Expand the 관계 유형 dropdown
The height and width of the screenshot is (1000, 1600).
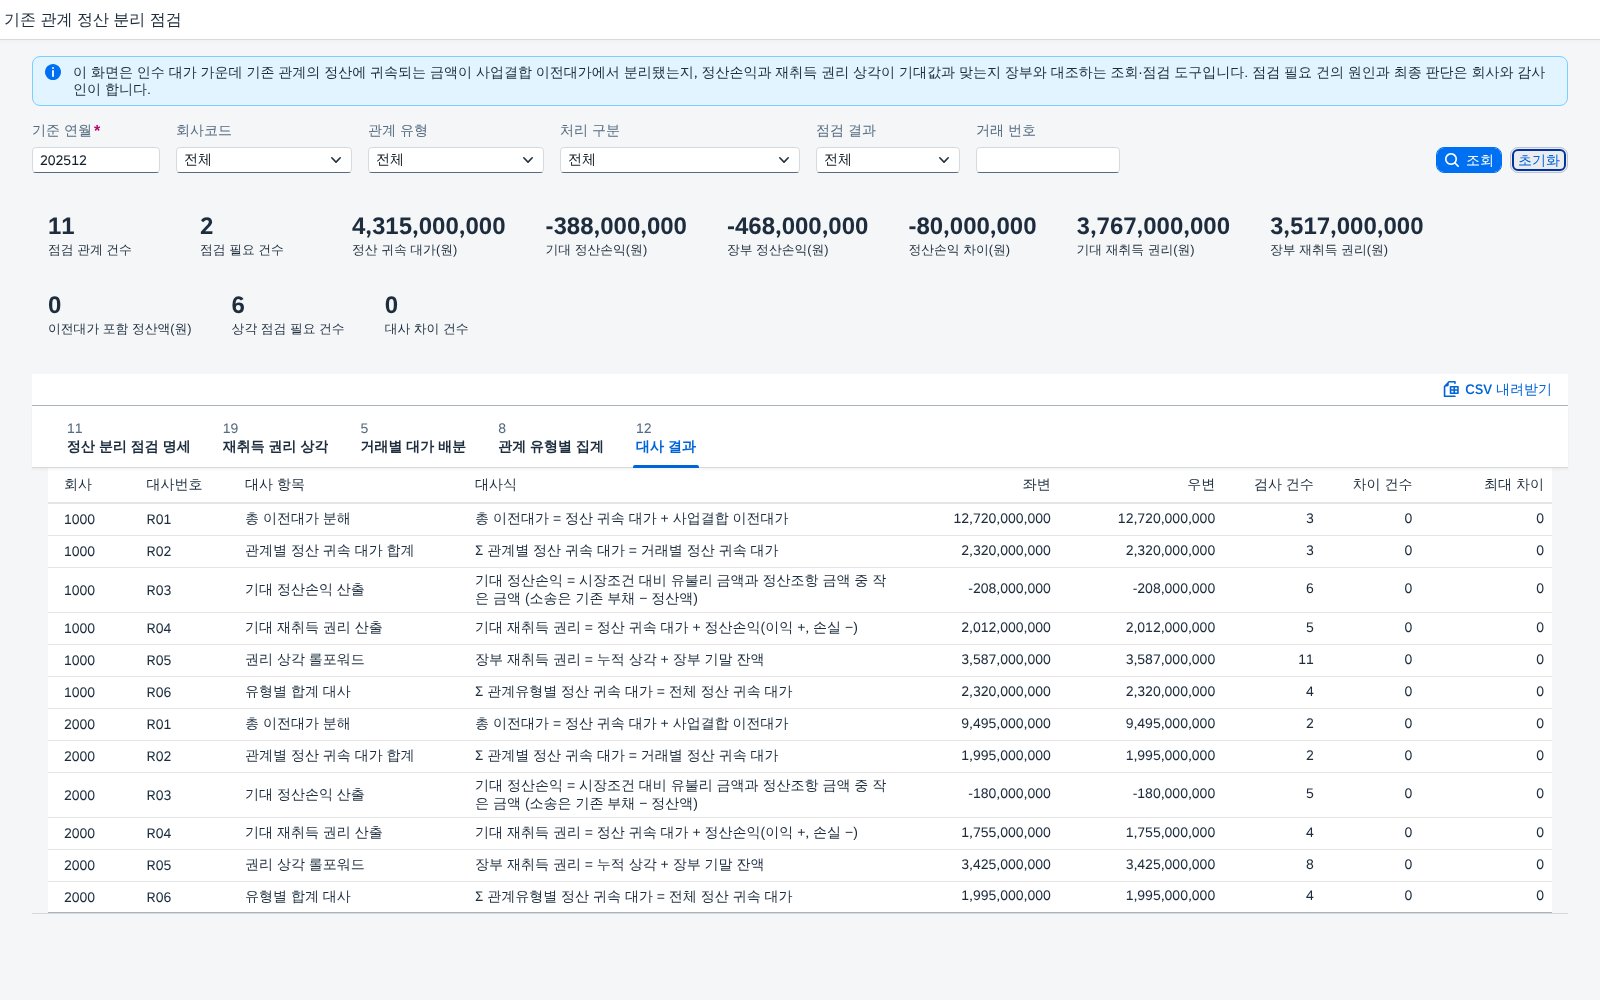456,160
